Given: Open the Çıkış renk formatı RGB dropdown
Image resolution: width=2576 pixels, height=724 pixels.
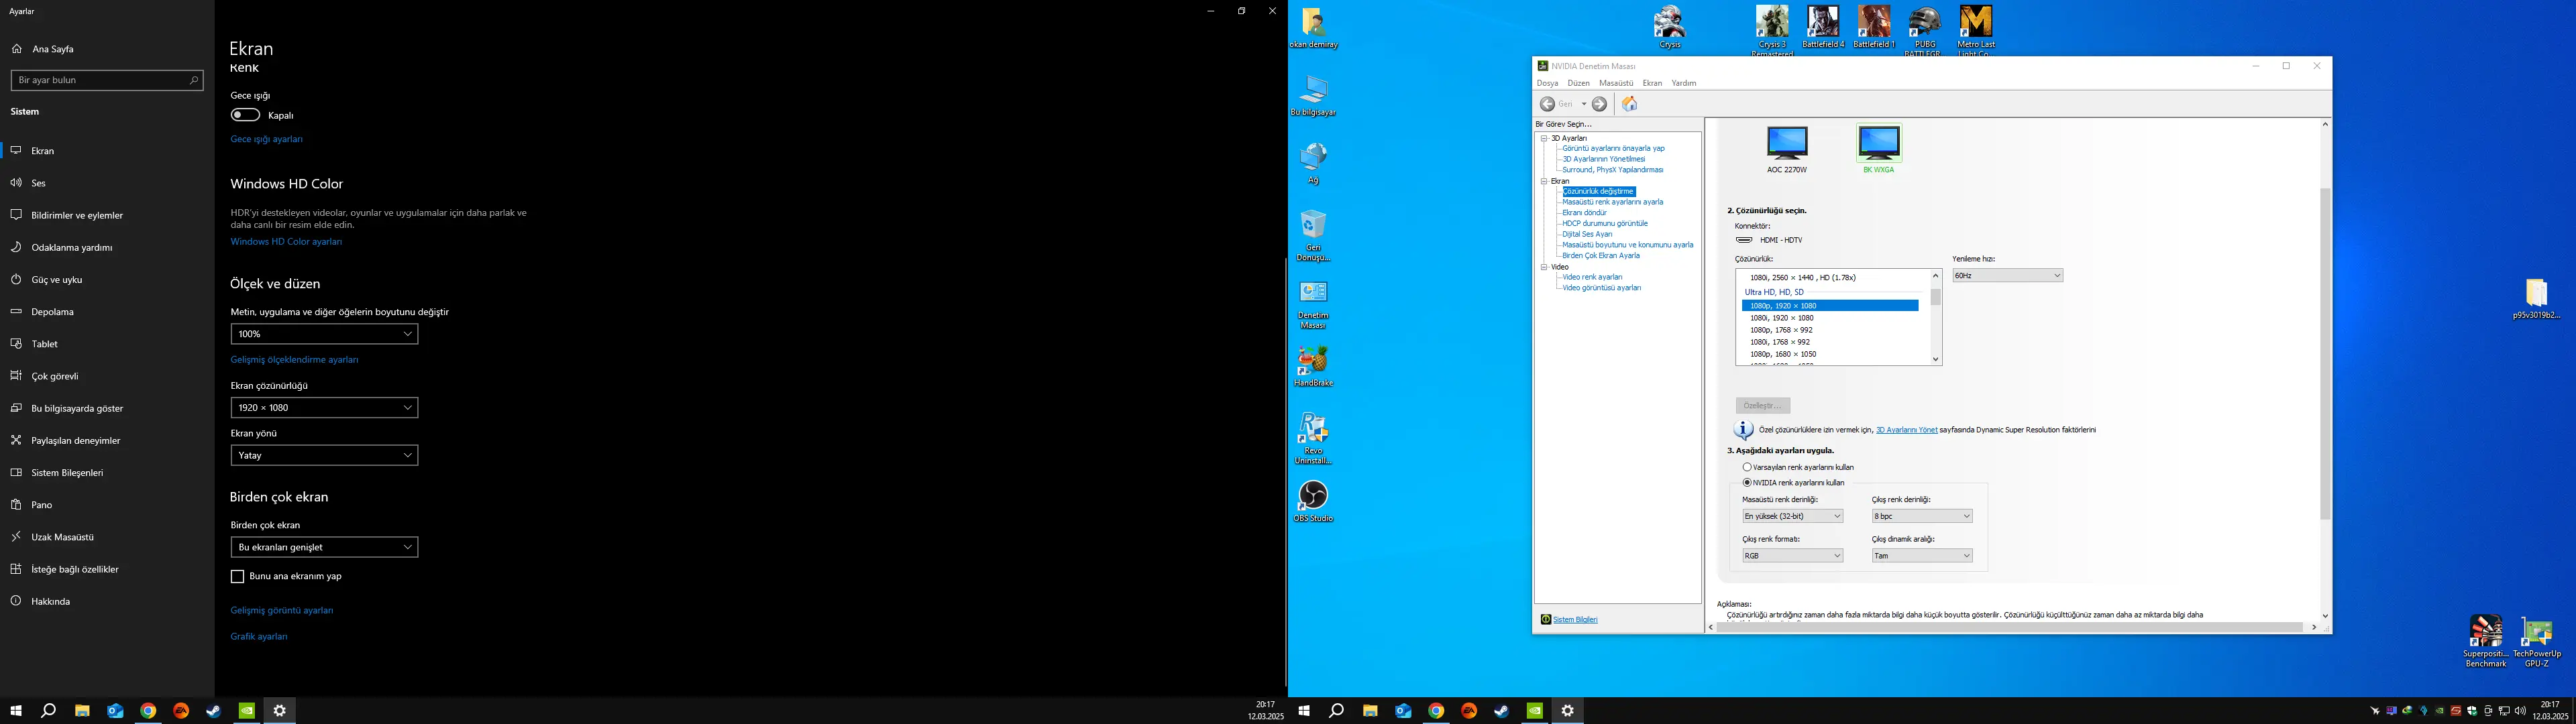Looking at the screenshot, I should pos(1792,556).
